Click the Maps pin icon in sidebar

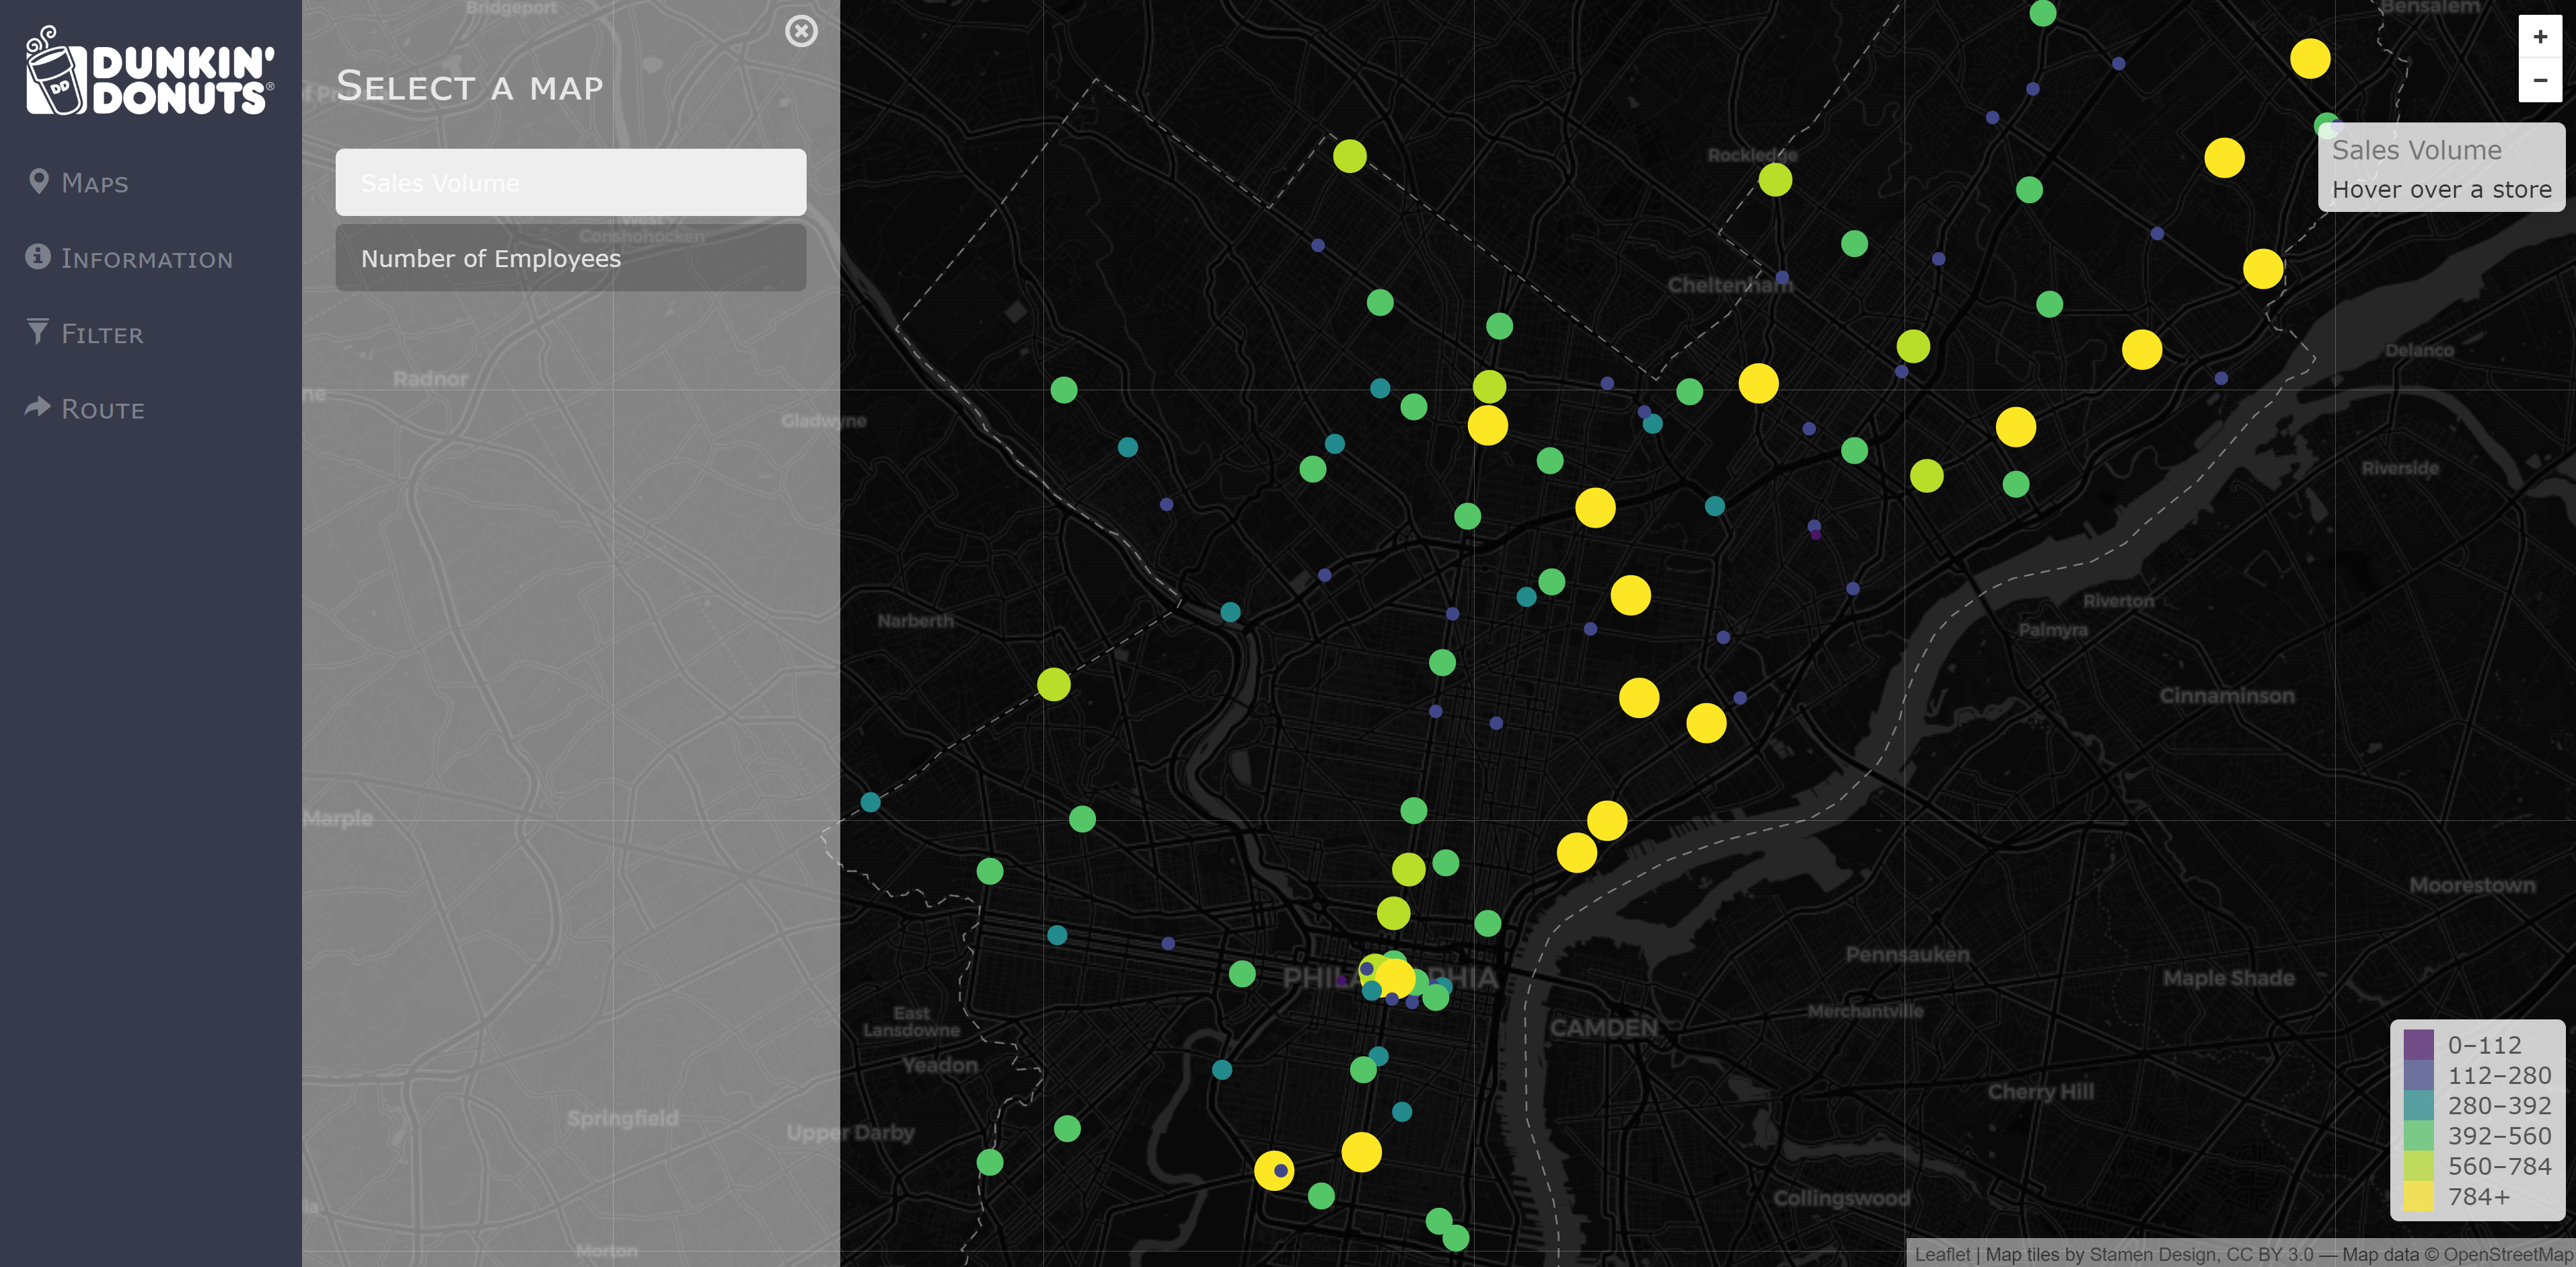[39, 181]
